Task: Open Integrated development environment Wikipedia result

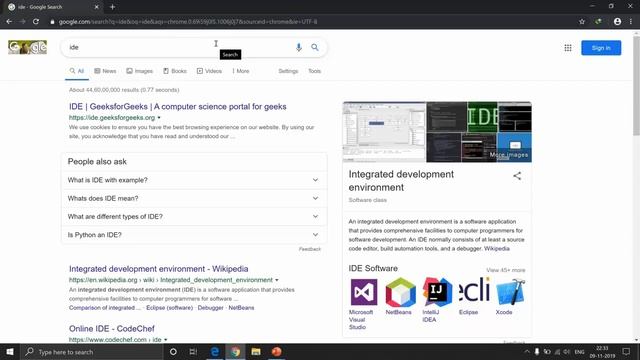Action: pos(158,269)
